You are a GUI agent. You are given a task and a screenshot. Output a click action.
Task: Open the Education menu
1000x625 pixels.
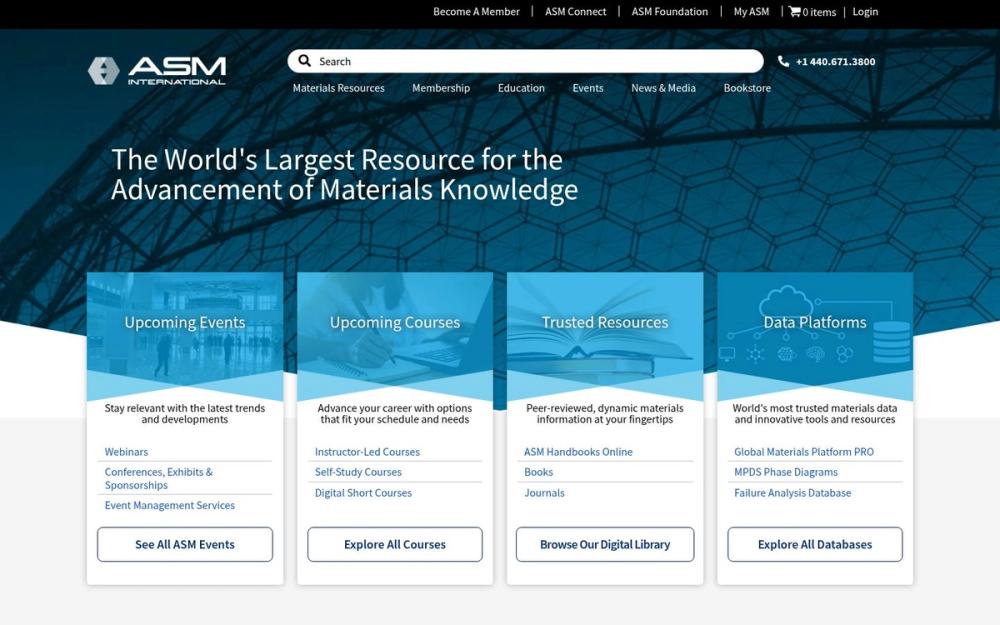coord(521,88)
